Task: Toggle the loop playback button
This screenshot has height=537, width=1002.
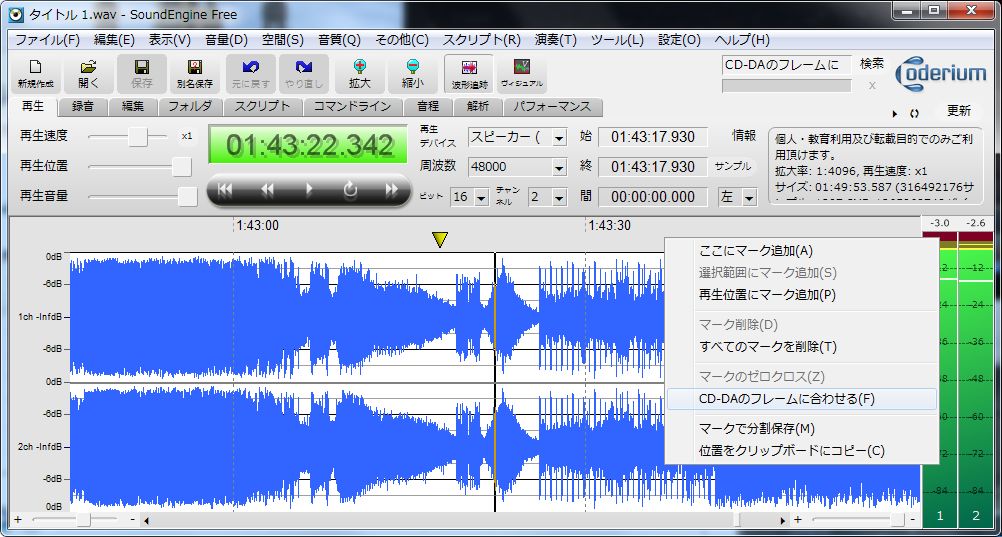Action: pos(350,190)
